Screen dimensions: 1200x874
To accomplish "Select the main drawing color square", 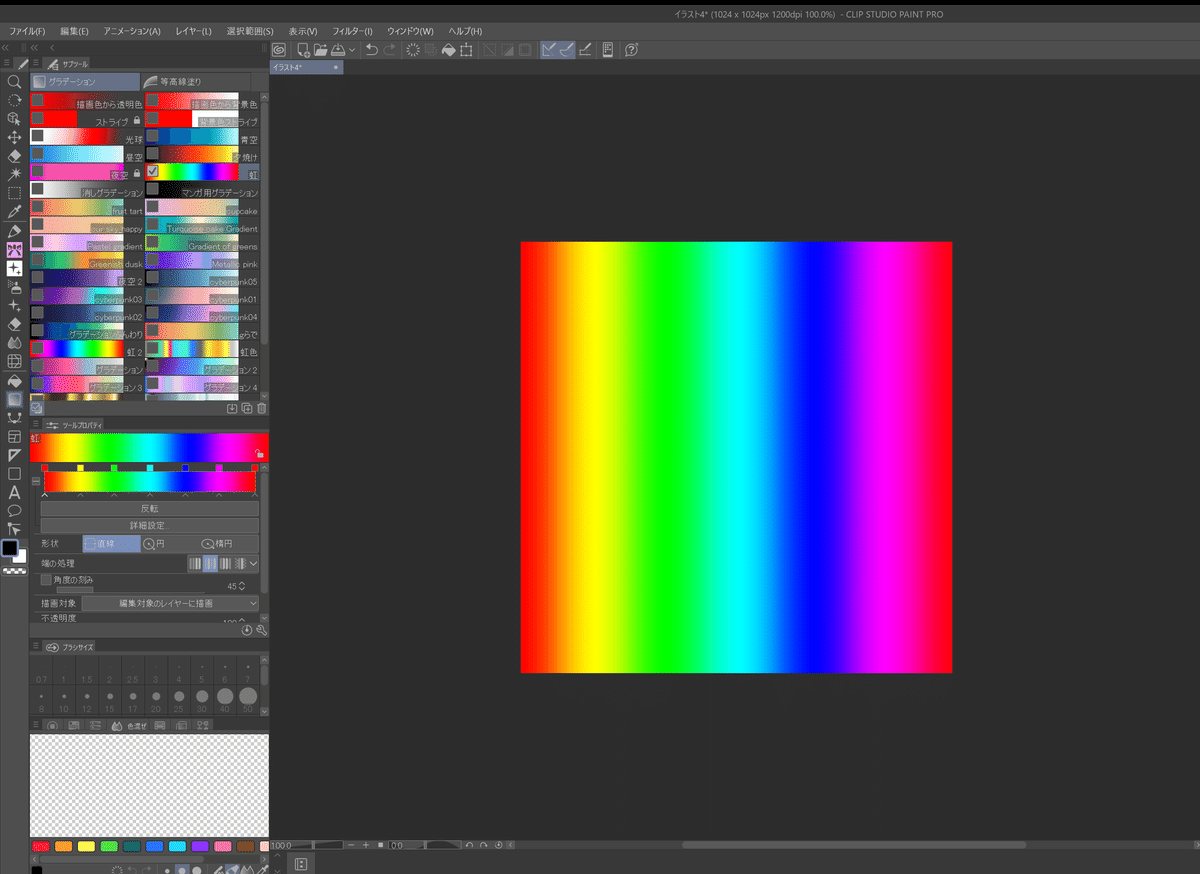I will [10, 548].
